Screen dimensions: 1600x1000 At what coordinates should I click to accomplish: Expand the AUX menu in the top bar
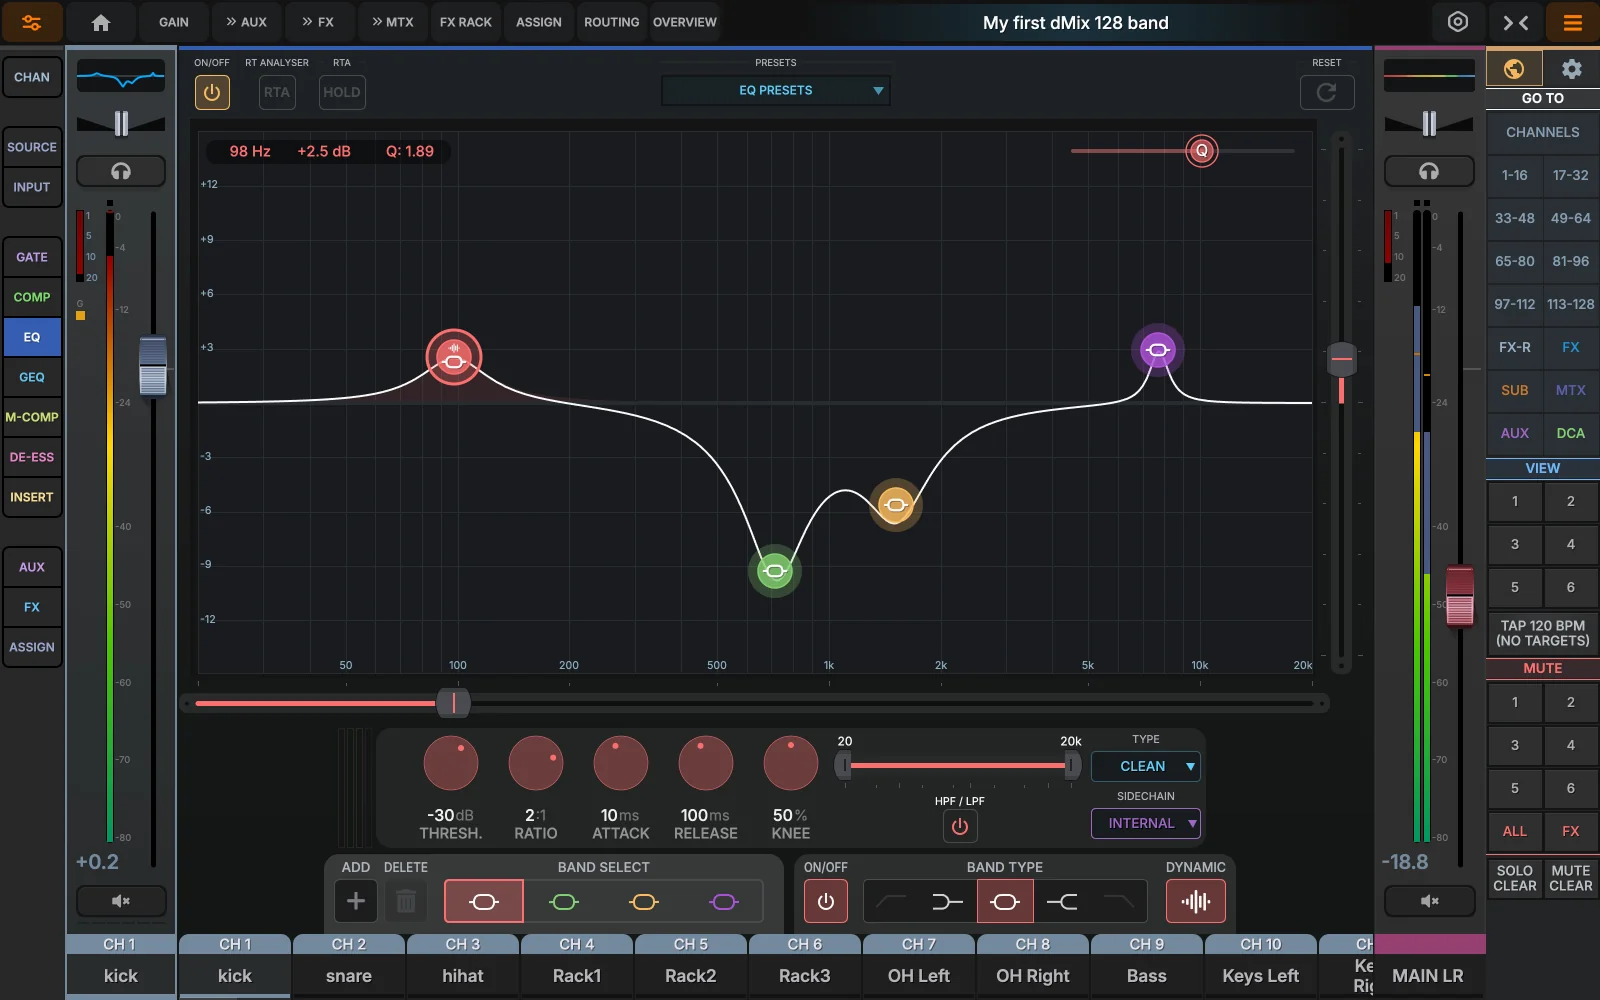click(246, 22)
